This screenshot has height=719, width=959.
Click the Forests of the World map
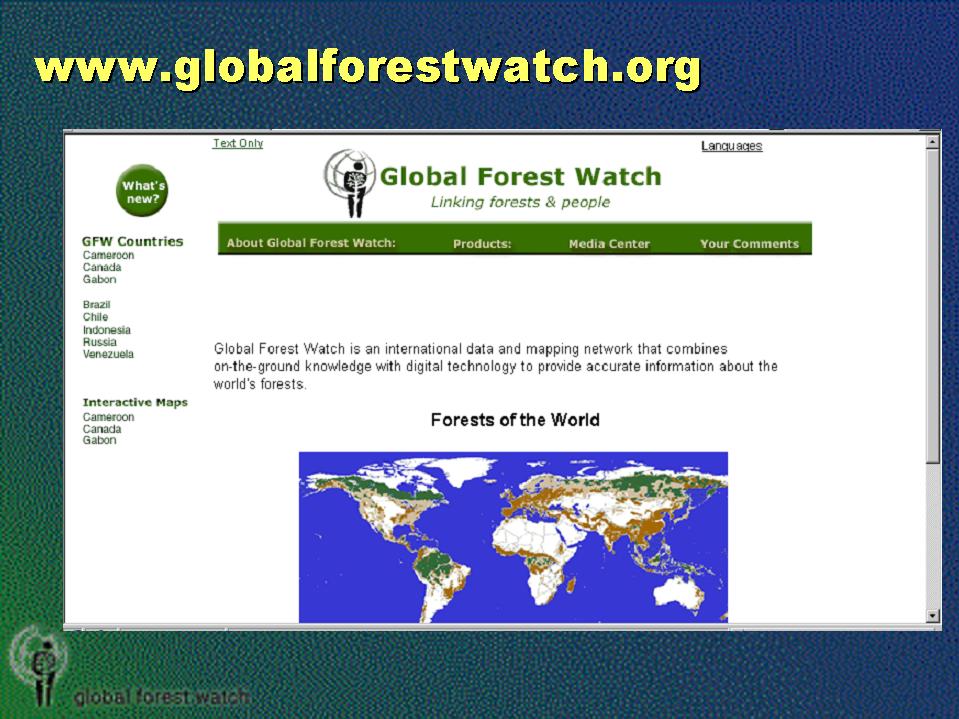tap(513, 537)
